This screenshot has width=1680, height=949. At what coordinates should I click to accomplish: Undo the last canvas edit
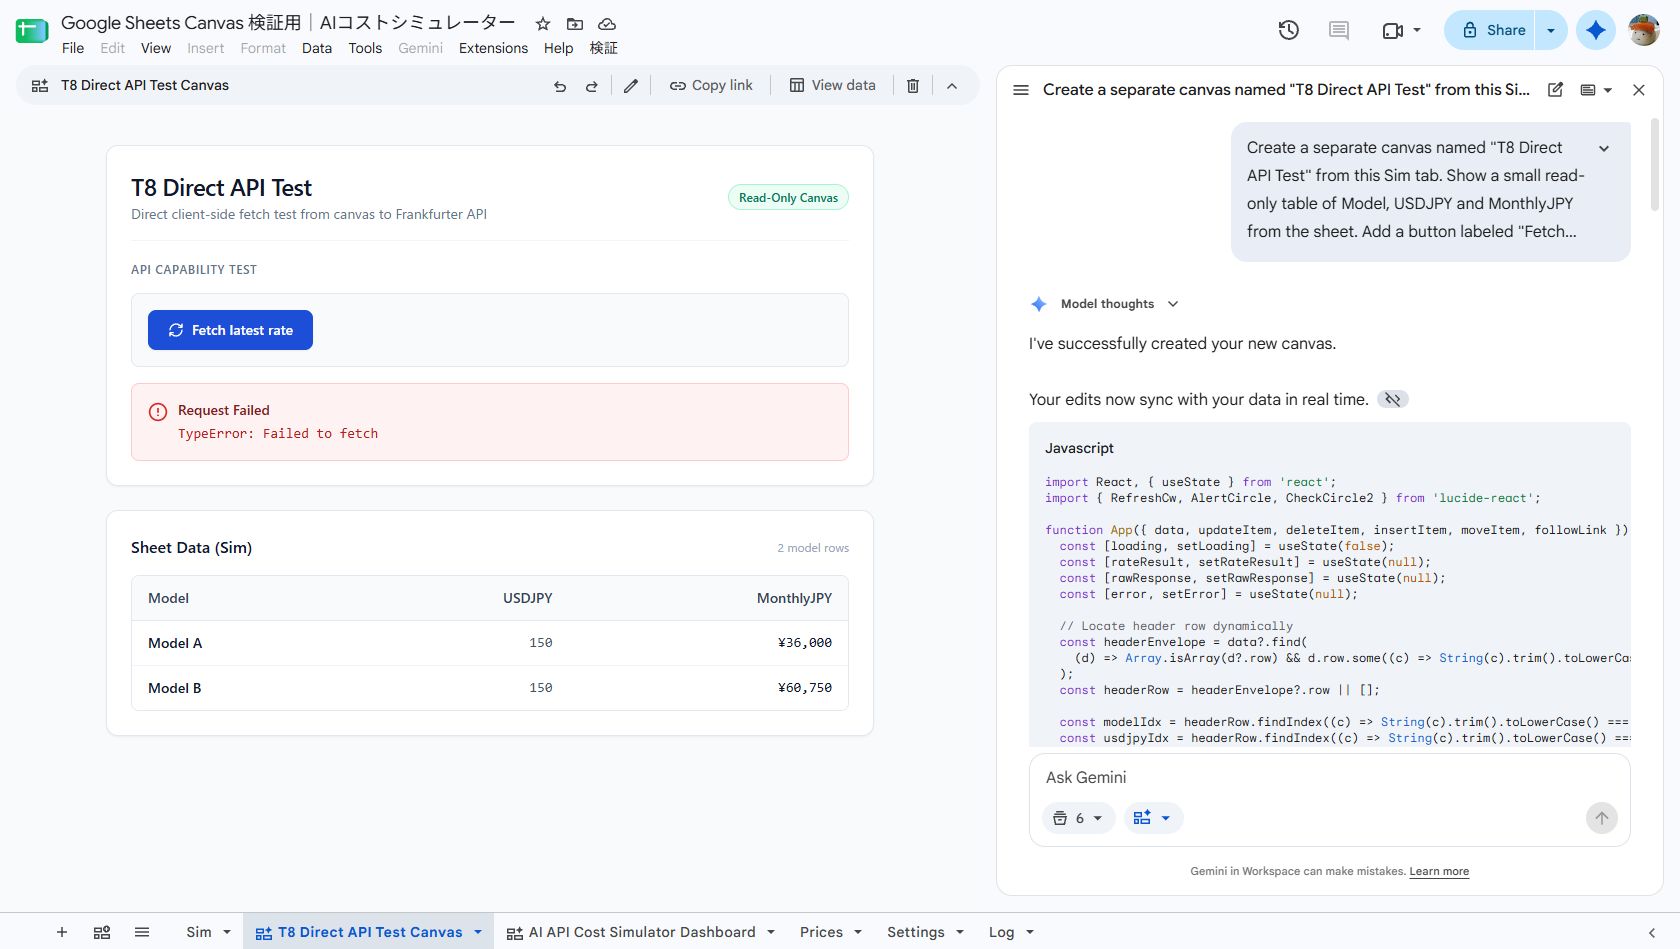[560, 86]
